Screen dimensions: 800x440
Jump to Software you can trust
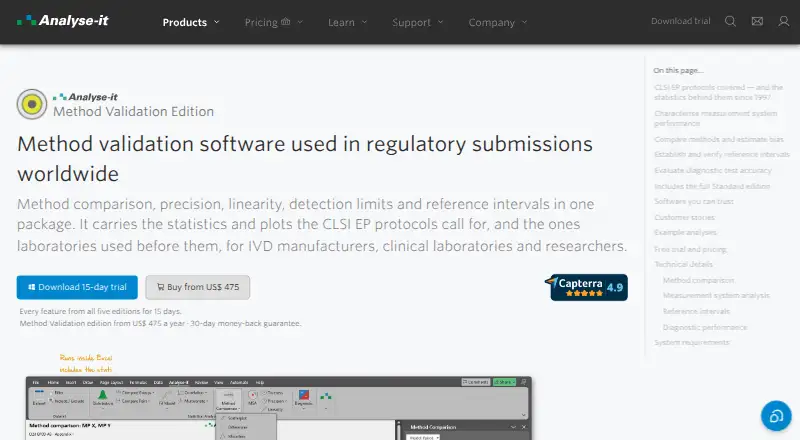694,202
